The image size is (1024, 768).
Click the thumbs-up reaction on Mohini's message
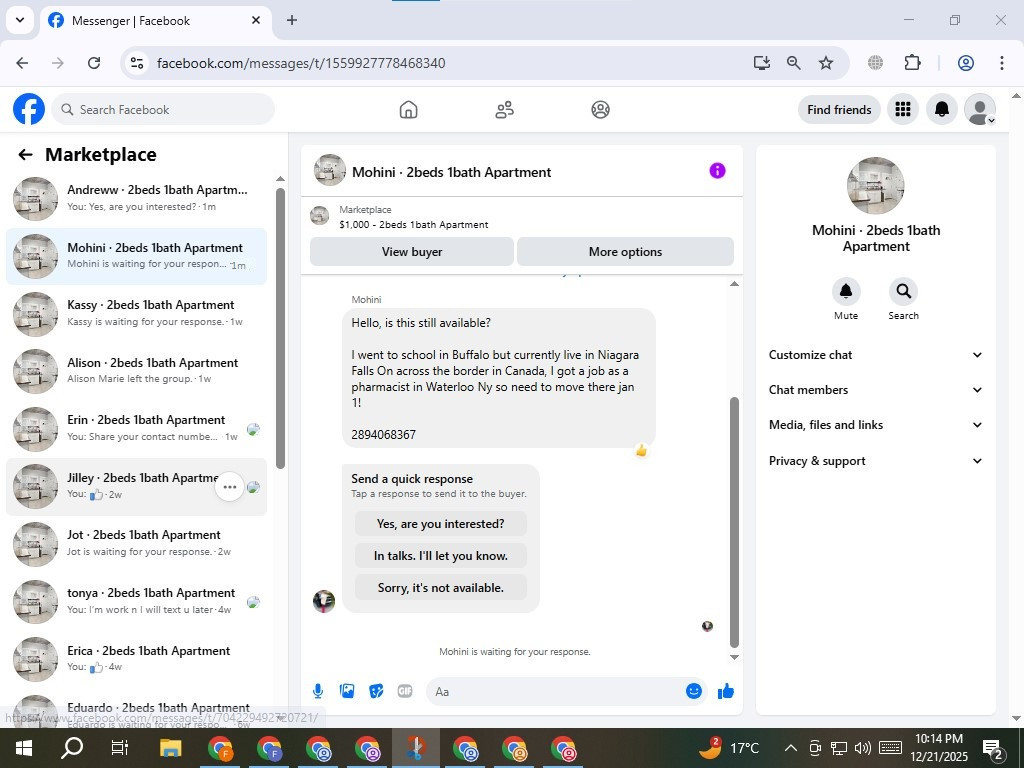click(x=641, y=450)
